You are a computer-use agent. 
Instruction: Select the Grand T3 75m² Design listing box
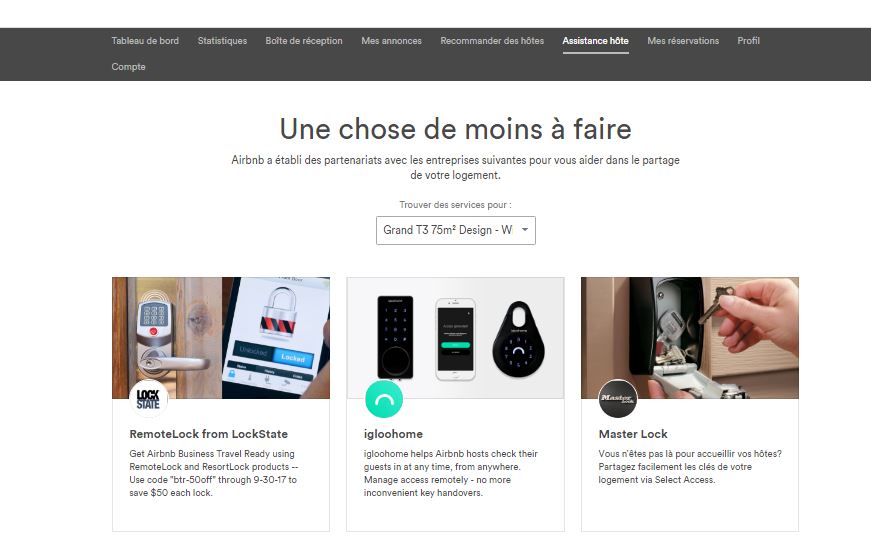tap(455, 230)
